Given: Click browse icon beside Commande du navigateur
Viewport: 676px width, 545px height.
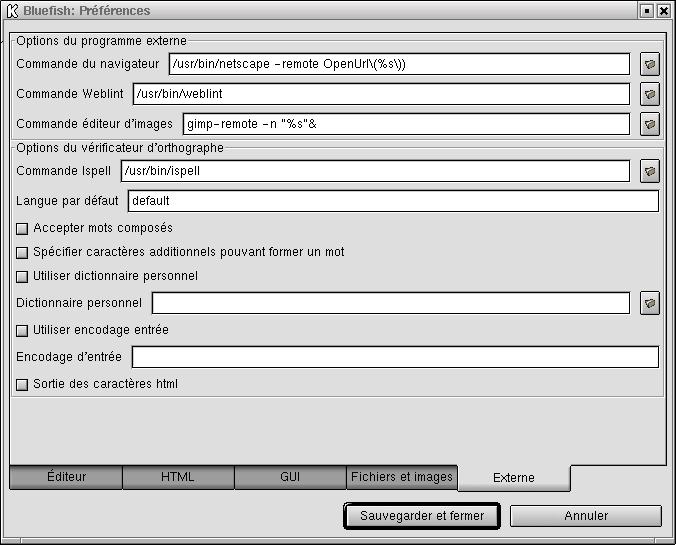Looking at the screenshot, I should (650, 65).
